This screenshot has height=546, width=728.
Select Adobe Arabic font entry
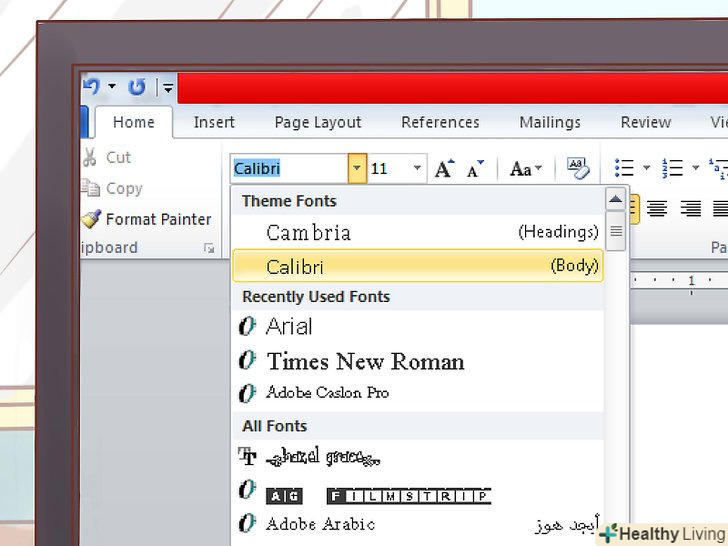(418, 524)
